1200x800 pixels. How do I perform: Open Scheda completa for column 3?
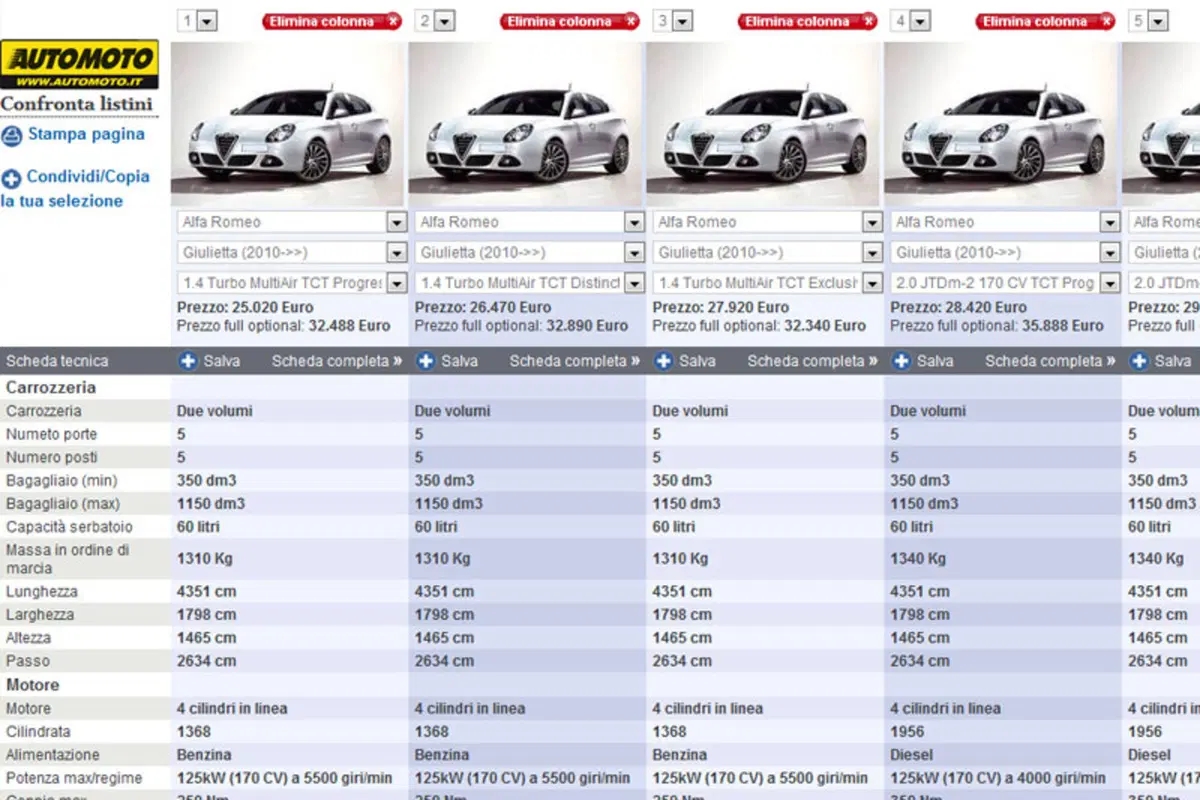tap(813, 361)
